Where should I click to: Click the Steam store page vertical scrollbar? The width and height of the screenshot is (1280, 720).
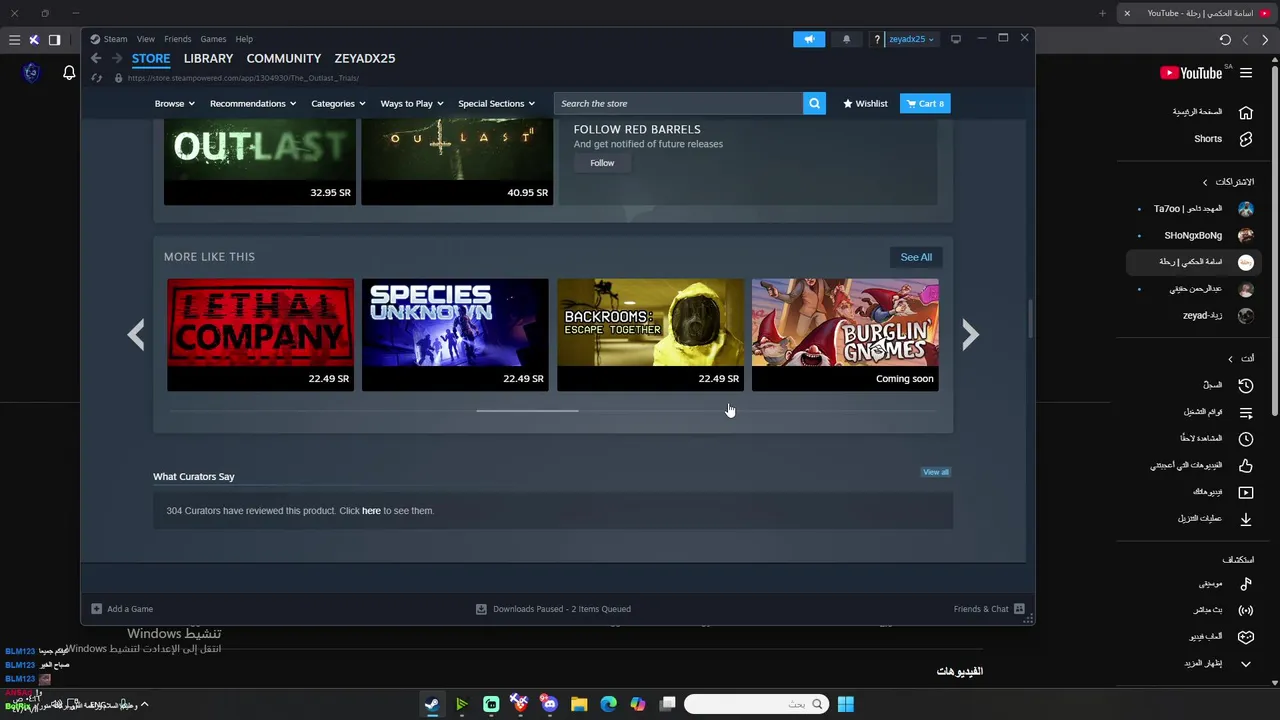(1030, 318)
